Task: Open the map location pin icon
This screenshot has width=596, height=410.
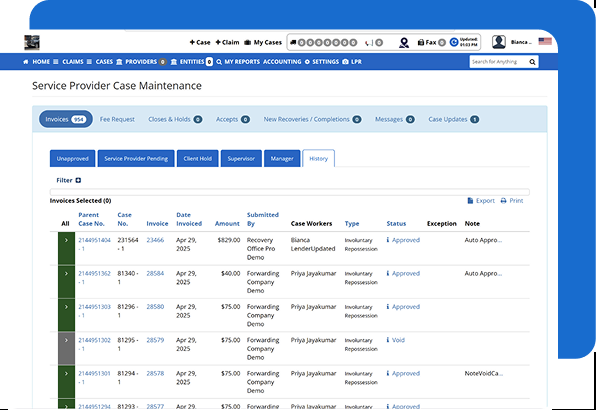Action: 404,43
